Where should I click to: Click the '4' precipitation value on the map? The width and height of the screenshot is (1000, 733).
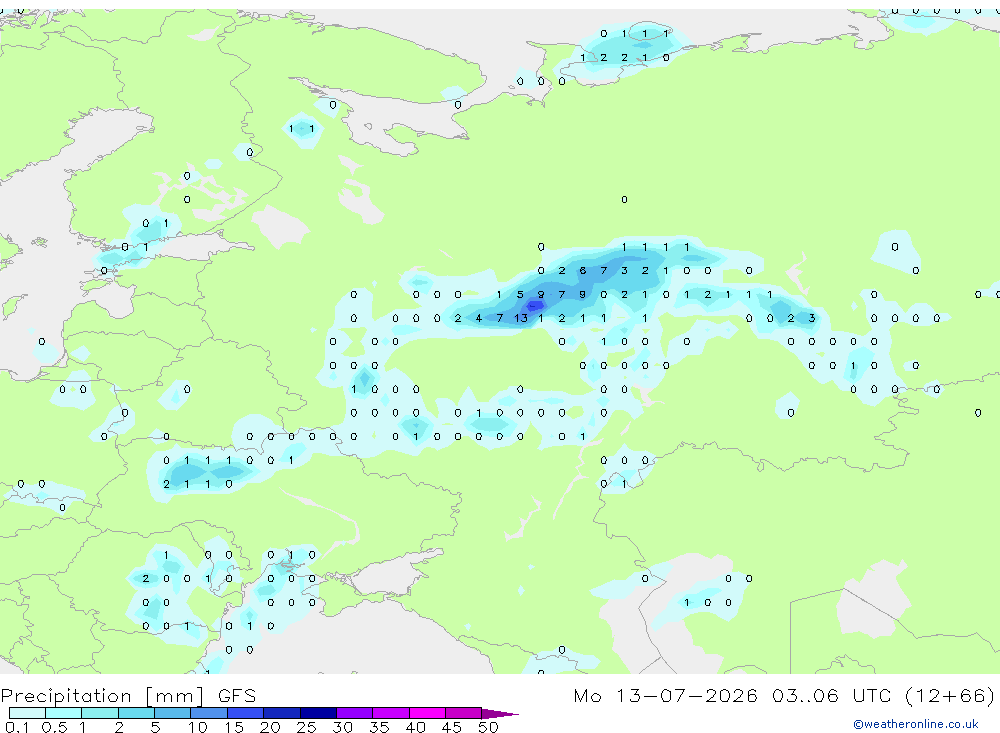point(478,318)
